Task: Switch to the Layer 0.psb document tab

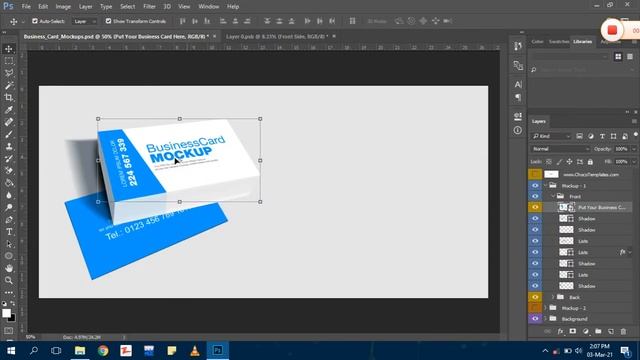Action: 277,36
